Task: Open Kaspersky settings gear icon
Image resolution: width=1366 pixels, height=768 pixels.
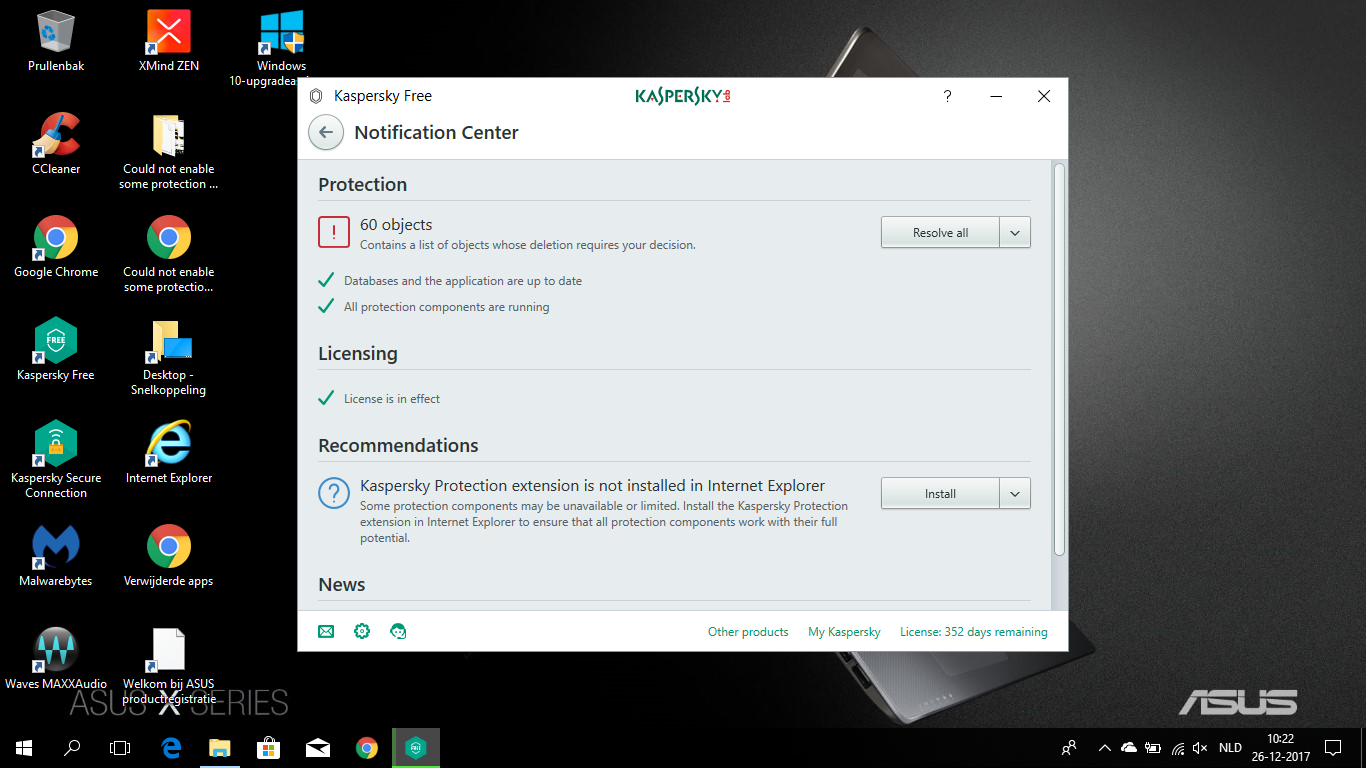Action: coord(362,631)
